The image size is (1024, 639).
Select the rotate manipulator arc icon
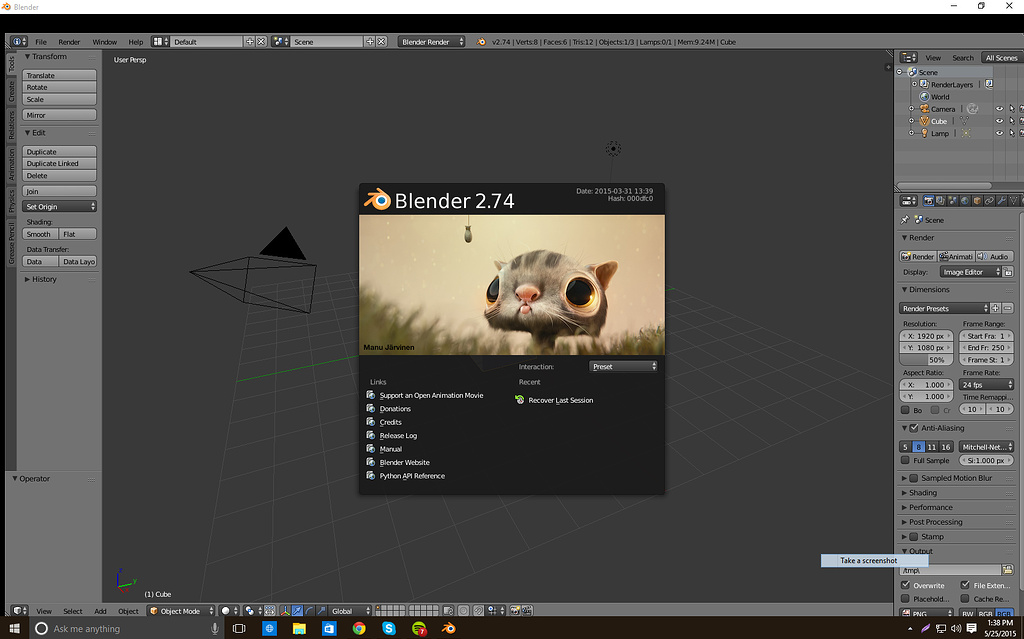pos(309,611)
